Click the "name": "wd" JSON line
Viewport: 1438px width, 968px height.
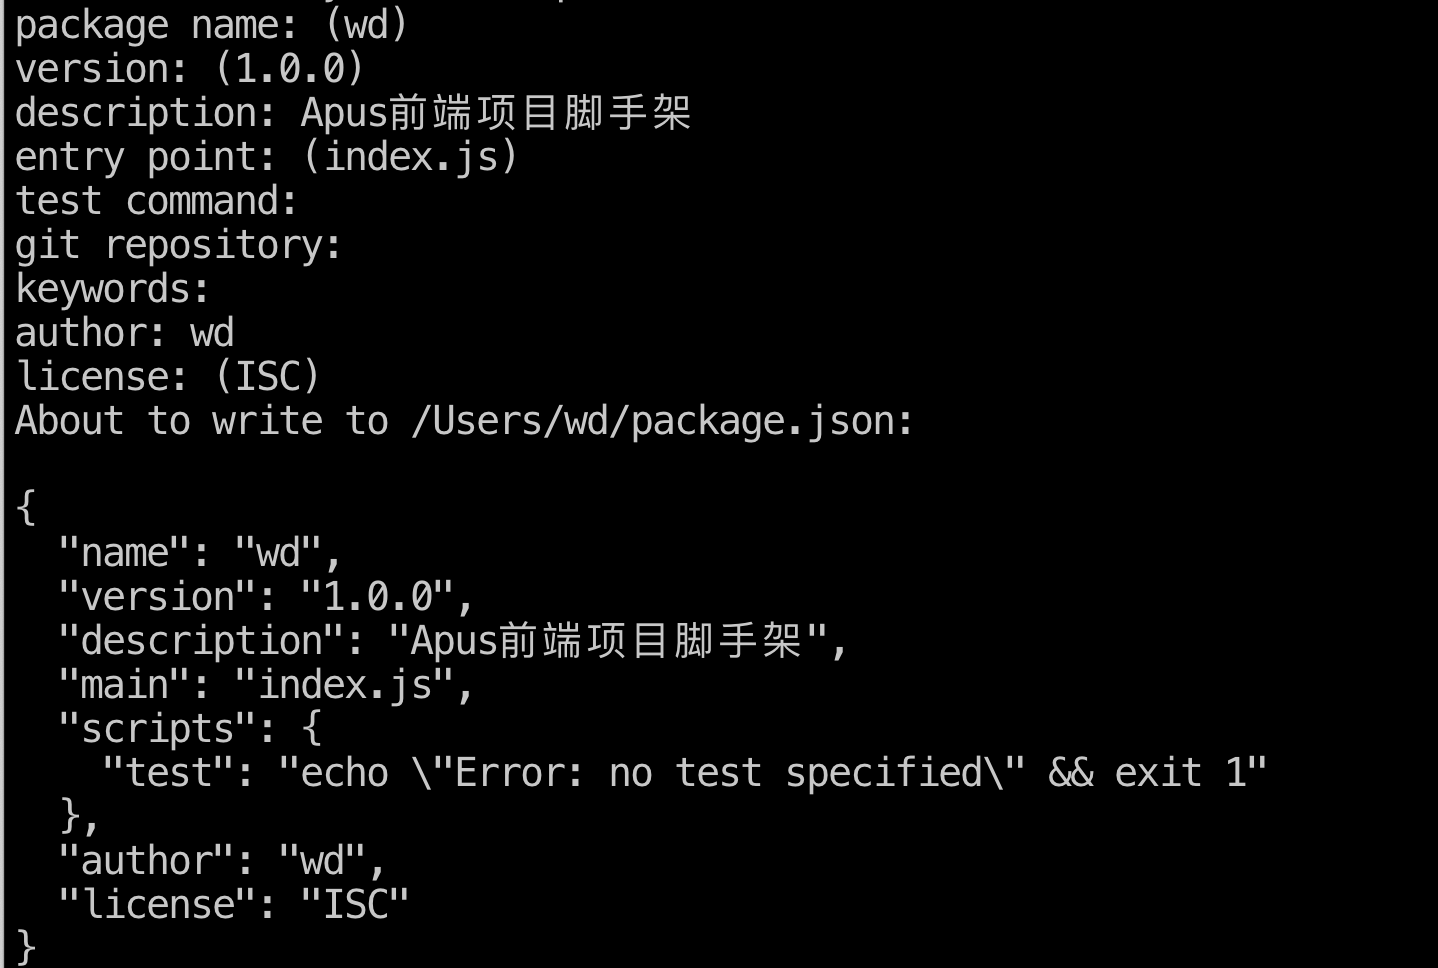200,553
